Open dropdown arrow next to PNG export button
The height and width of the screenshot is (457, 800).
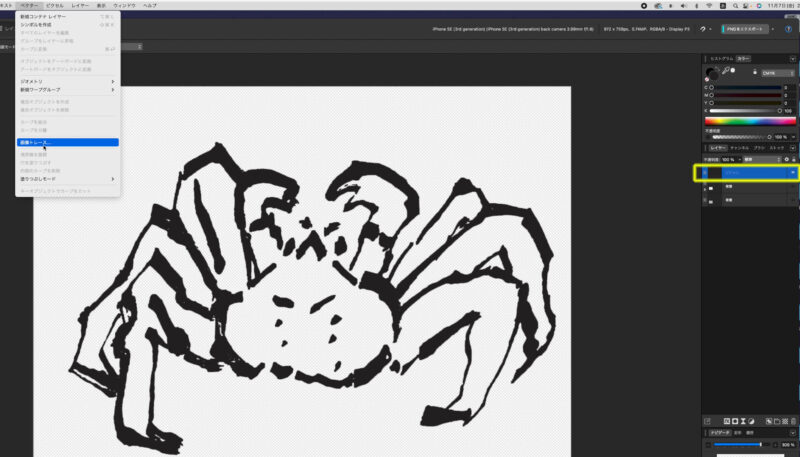click(773, 29)
